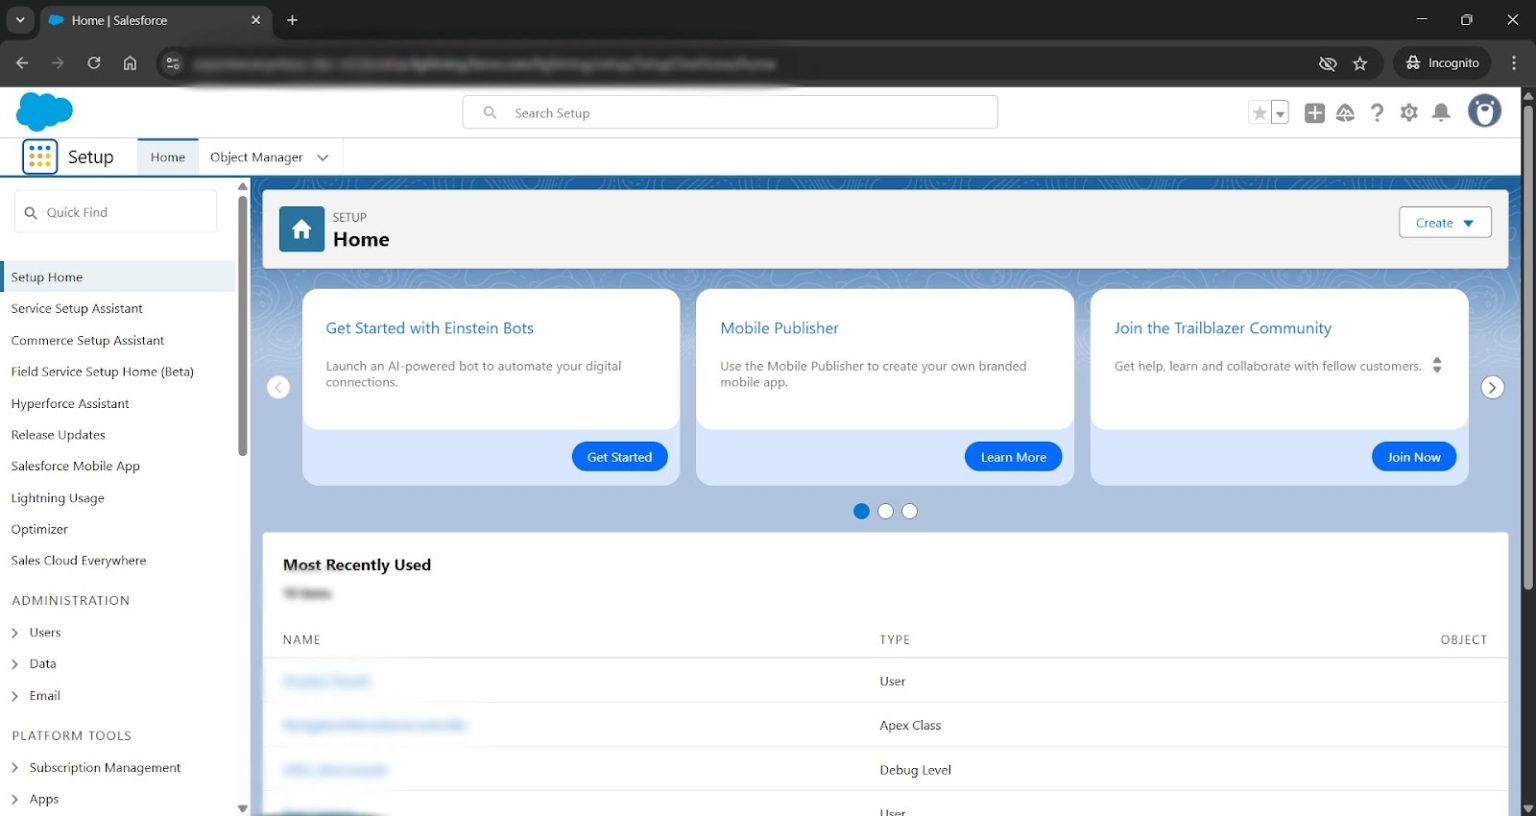Click the plus icon in the header
Image resolution: width=1536 pixels, height=816 pixels.
pyautogui.click(x=1314, y=112)
